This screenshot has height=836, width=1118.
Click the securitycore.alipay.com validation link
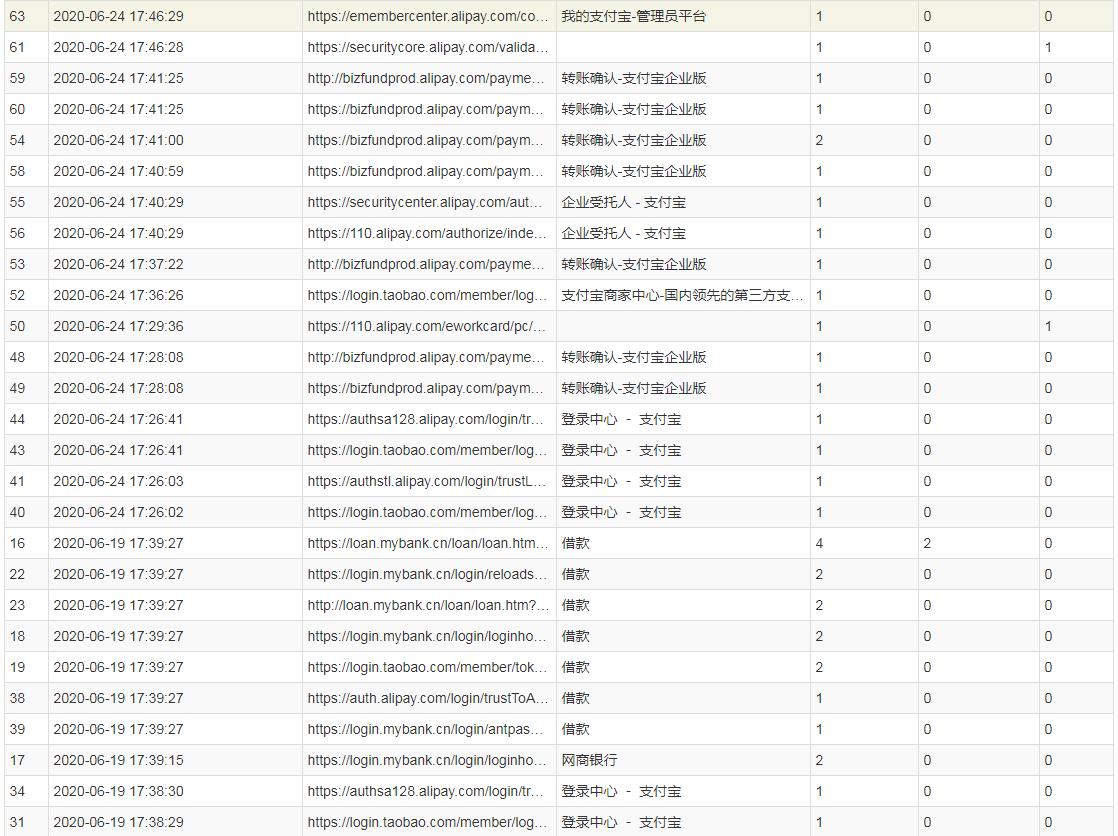426,47
